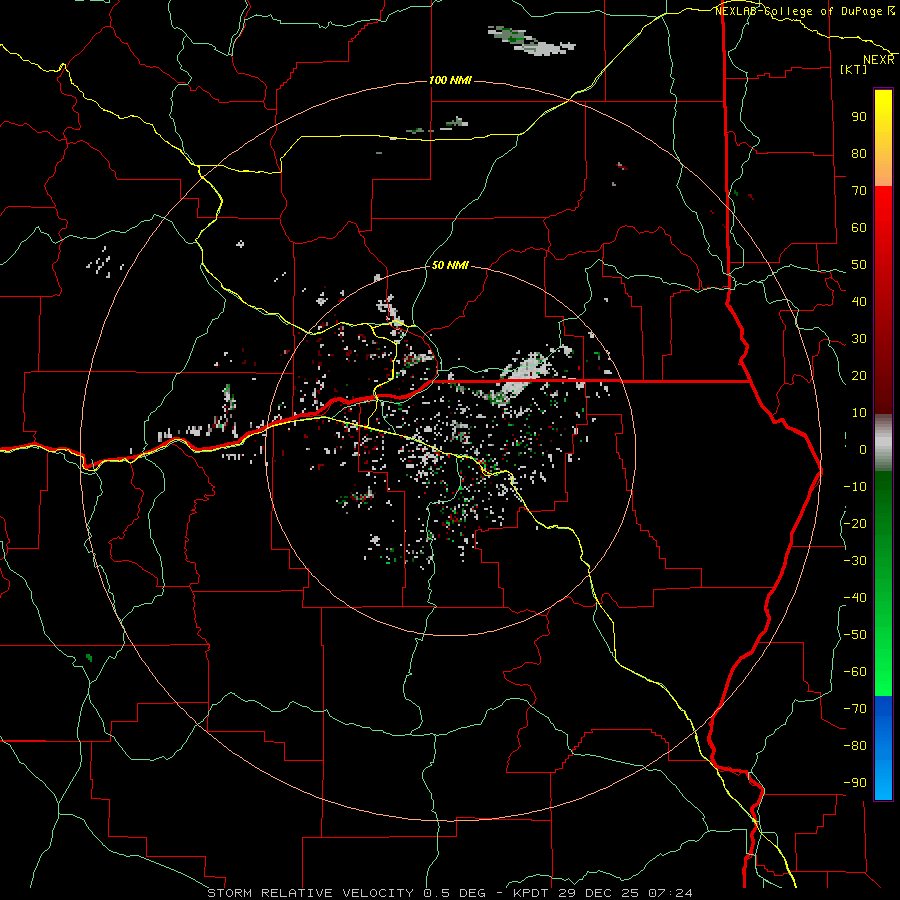Click the -30 value on the velocity scale
900x900 pixels.
point(855,561)
